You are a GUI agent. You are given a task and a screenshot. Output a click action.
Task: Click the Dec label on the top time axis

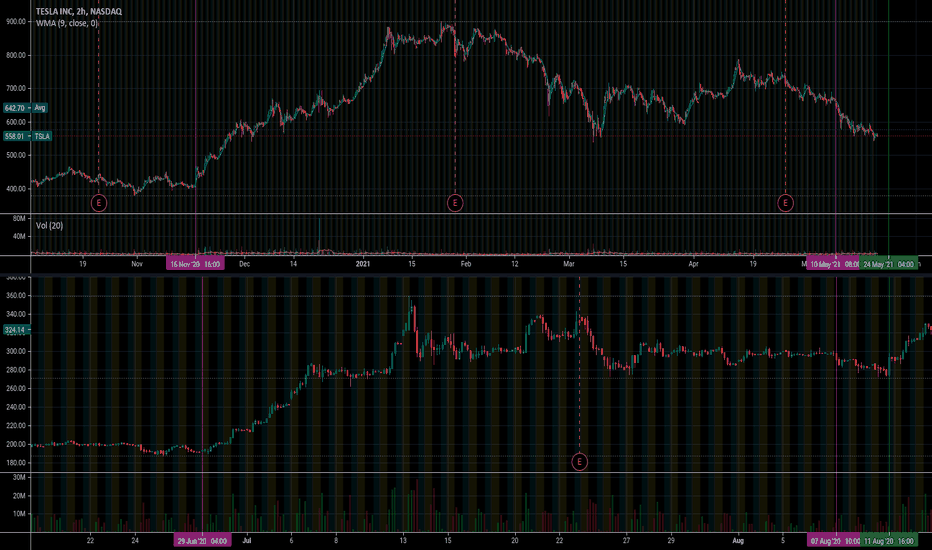[x=244, y=264]
